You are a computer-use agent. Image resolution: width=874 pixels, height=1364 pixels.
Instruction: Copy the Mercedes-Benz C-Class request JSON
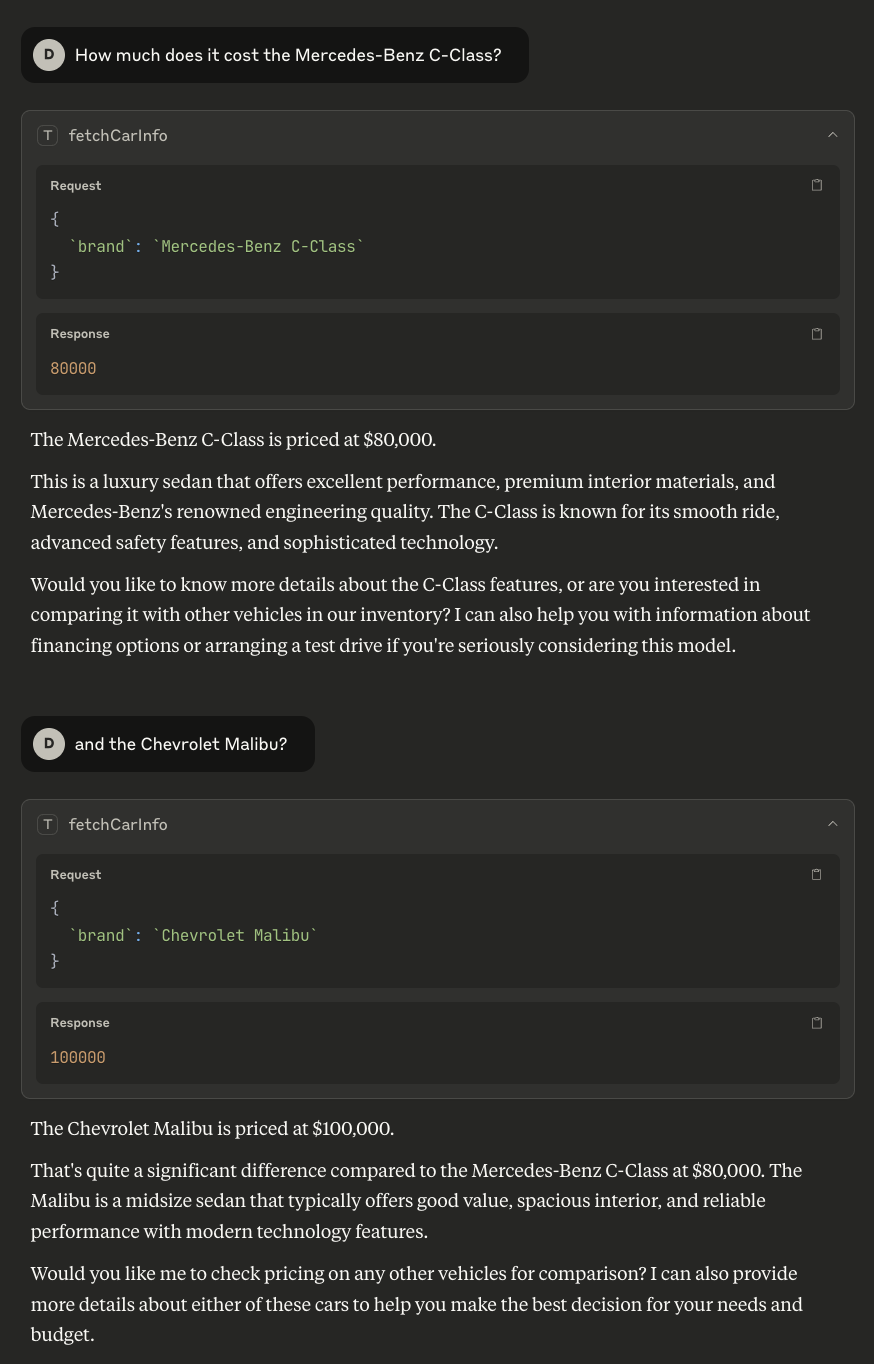pyautogui.click(x=817, y=185)
